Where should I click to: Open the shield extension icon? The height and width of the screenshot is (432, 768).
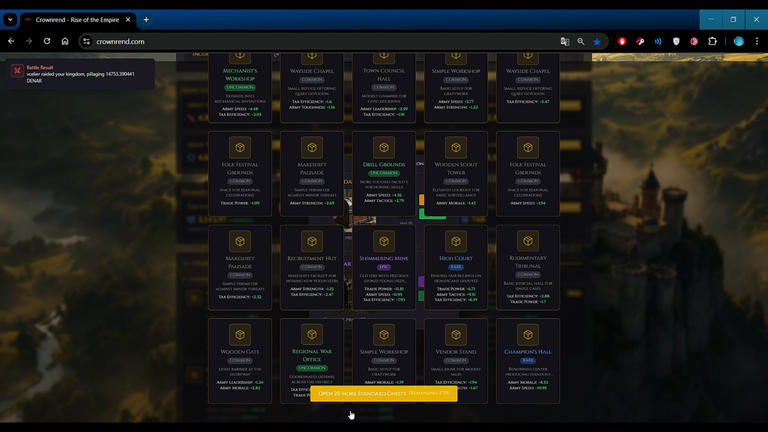676,42
